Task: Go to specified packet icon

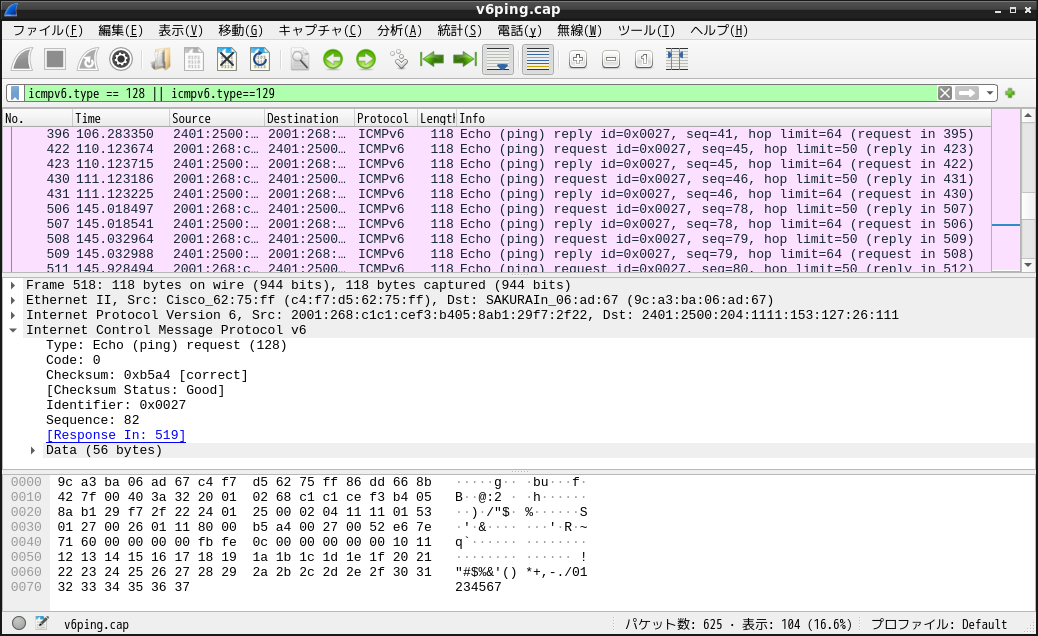Action: tap(399, 60)
